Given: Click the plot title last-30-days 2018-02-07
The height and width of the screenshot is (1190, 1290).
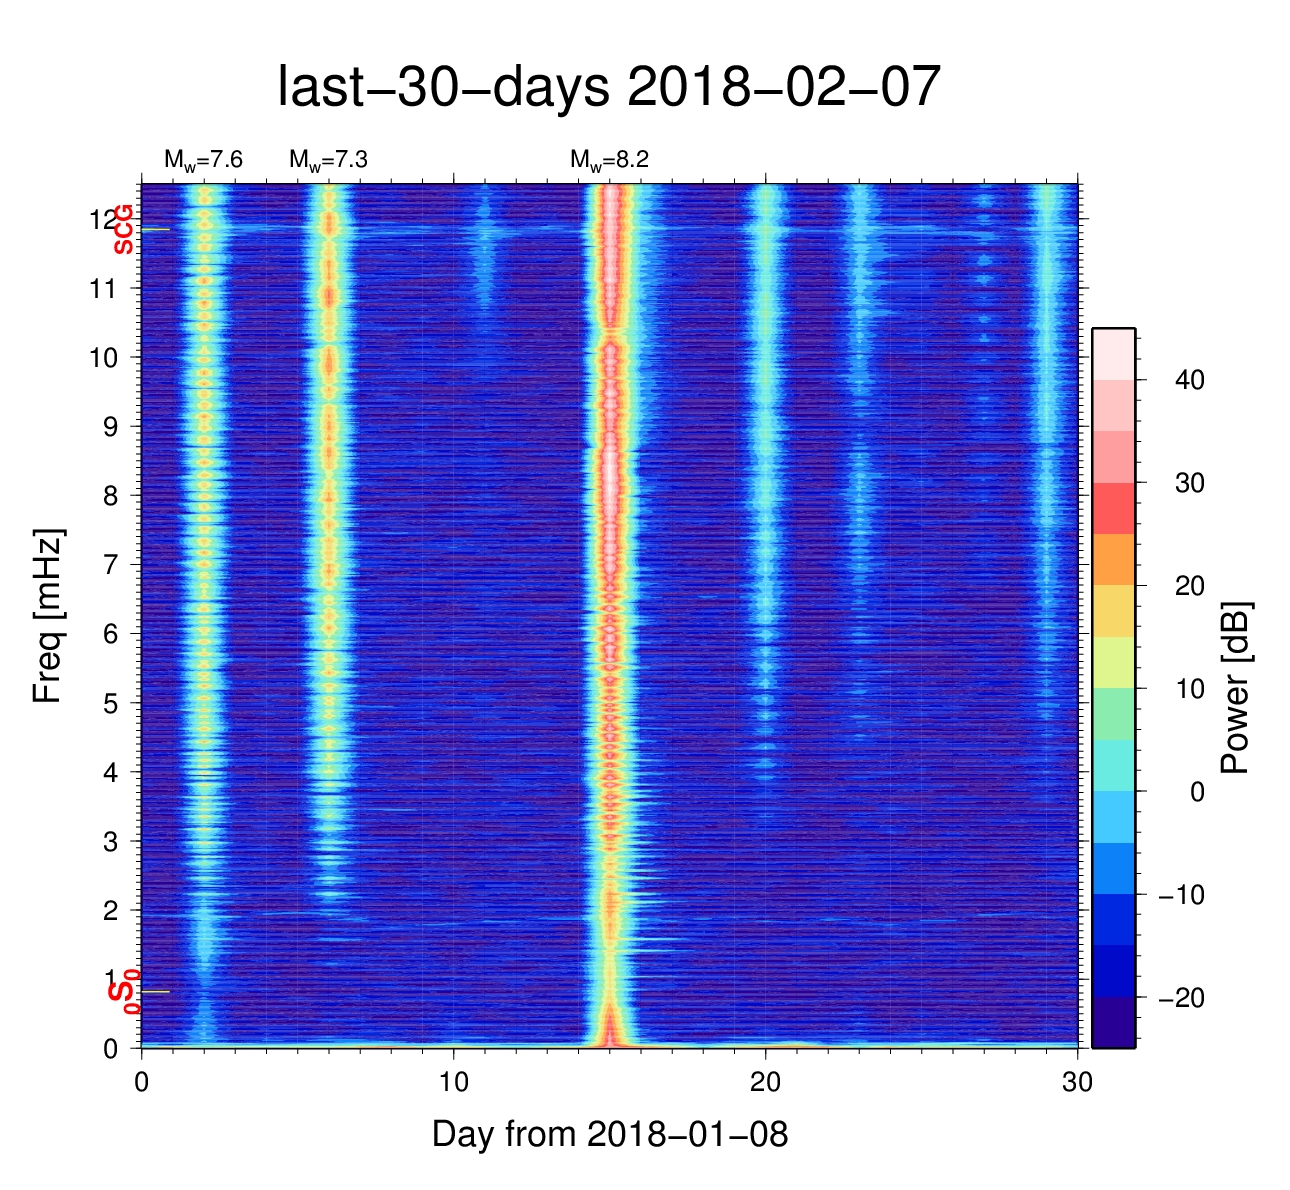Looking at the screenshot, I should pyautogui.click(x=609, y=87).
